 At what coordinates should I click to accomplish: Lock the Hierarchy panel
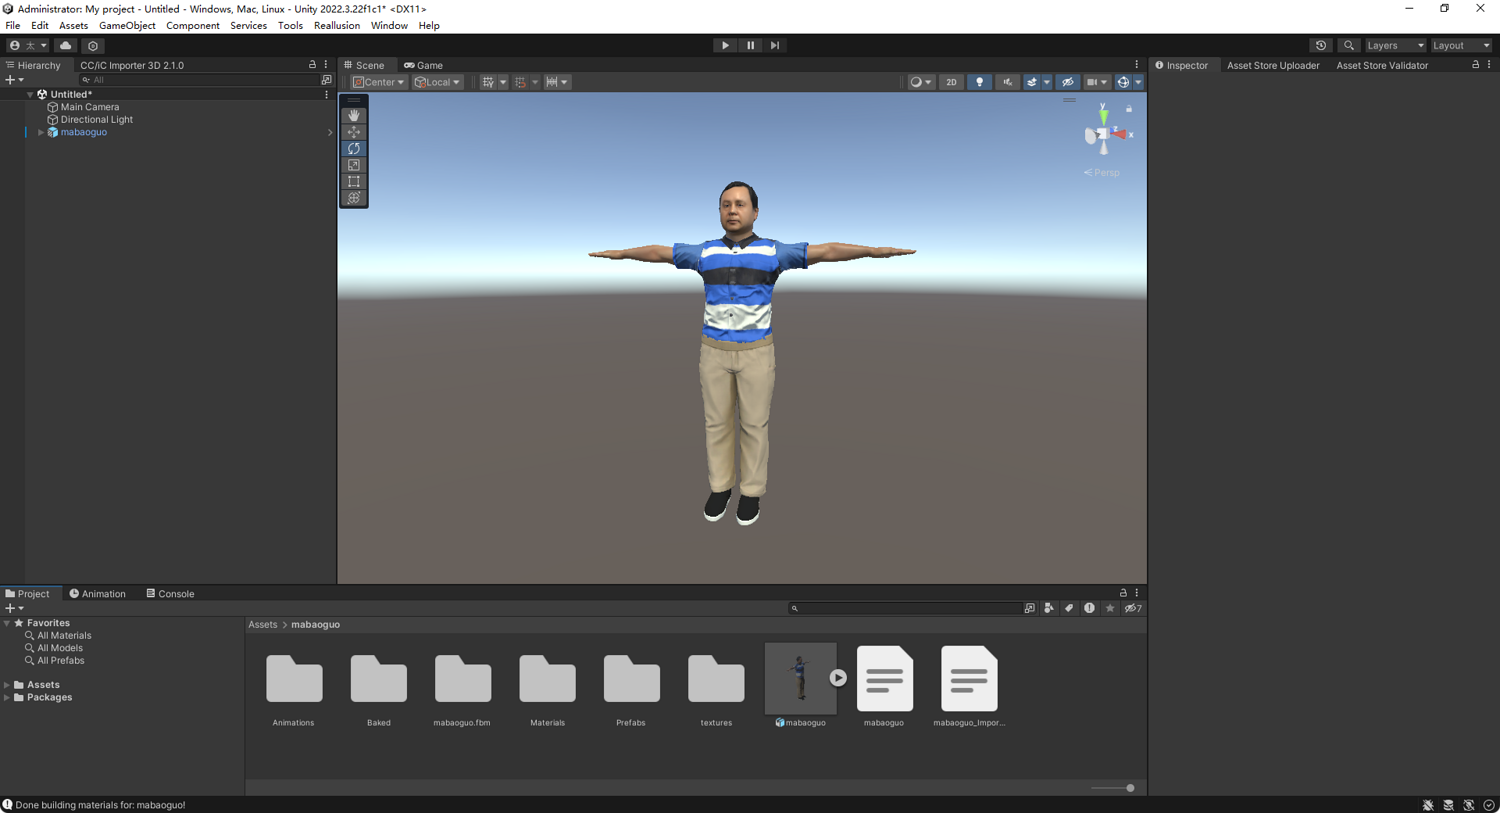(312, 65)
